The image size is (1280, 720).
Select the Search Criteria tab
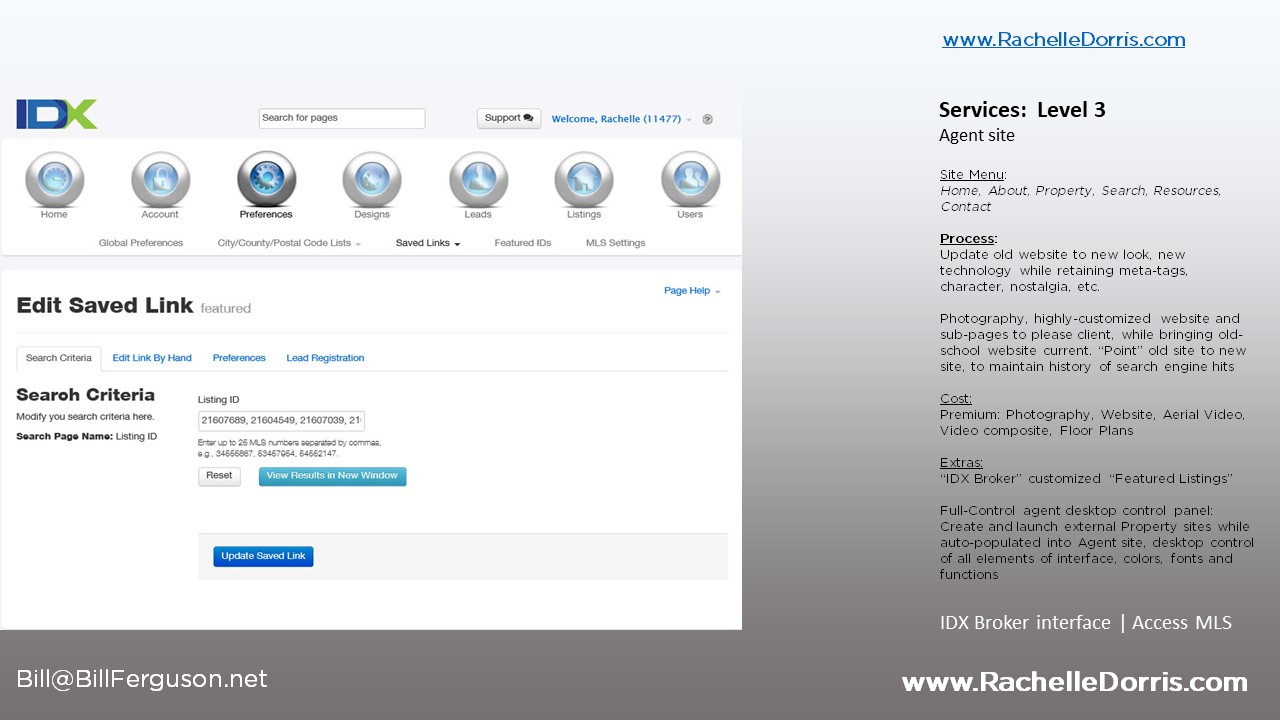(59, 358)
